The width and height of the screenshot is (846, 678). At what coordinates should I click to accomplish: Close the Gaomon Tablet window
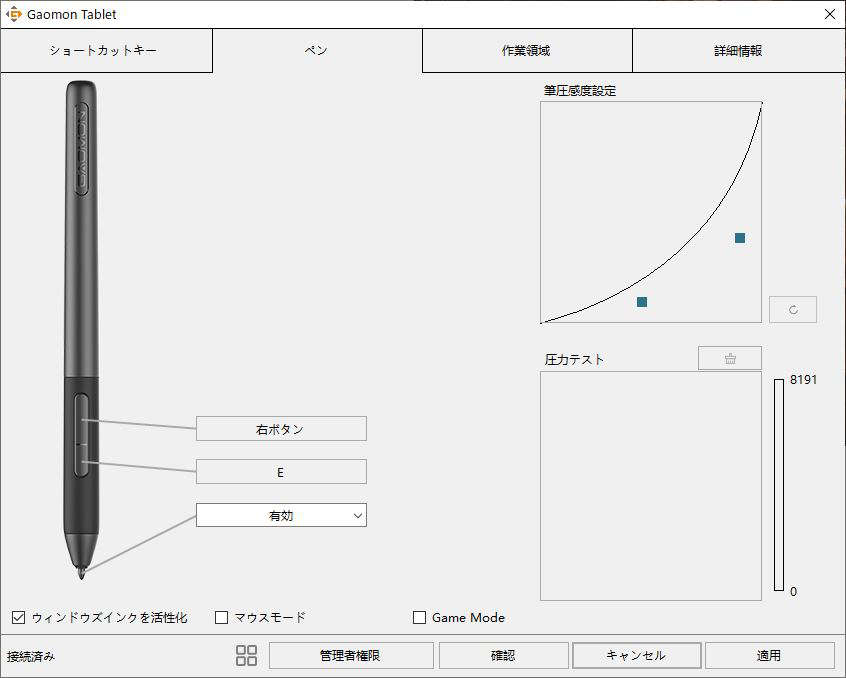coord(830,14)
